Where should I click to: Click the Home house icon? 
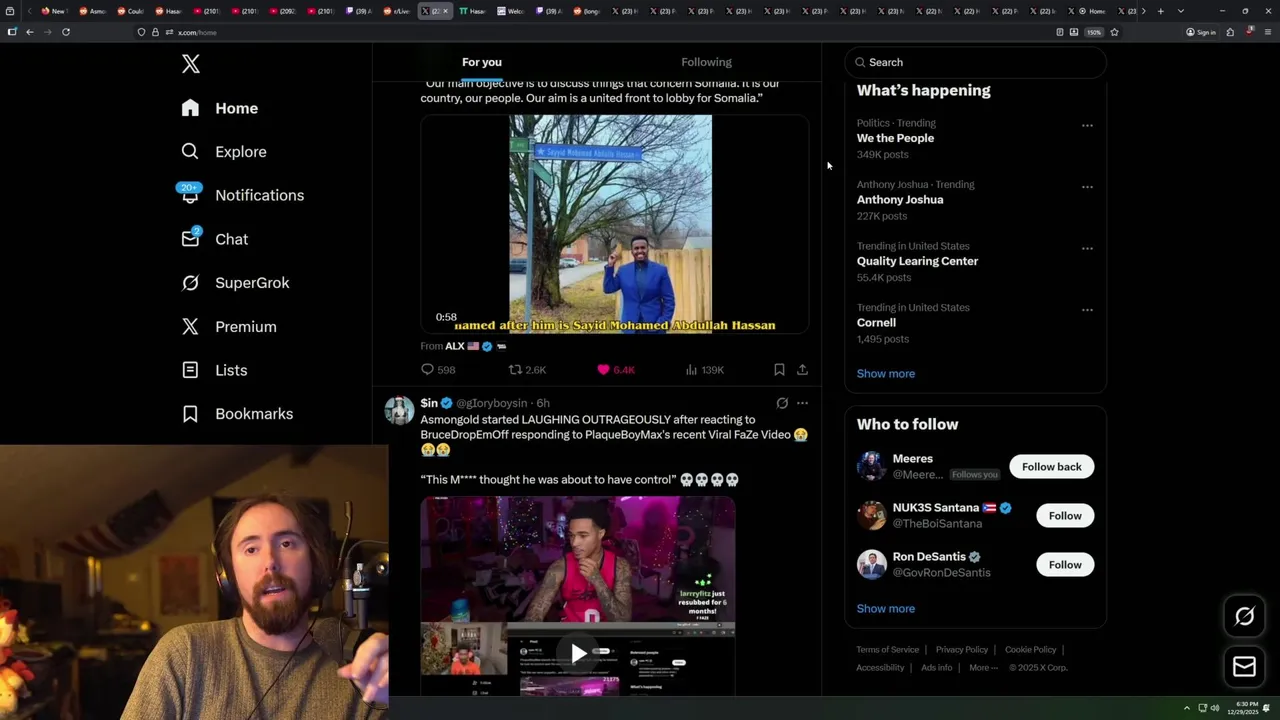190,108
